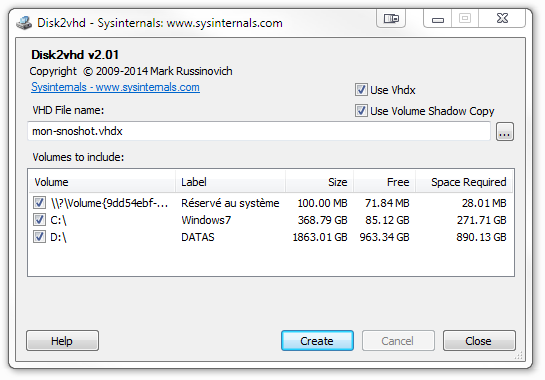
Task: Select the \\?\Volume{9dd54ebf volume name
Action: click(x=109, y=203)
